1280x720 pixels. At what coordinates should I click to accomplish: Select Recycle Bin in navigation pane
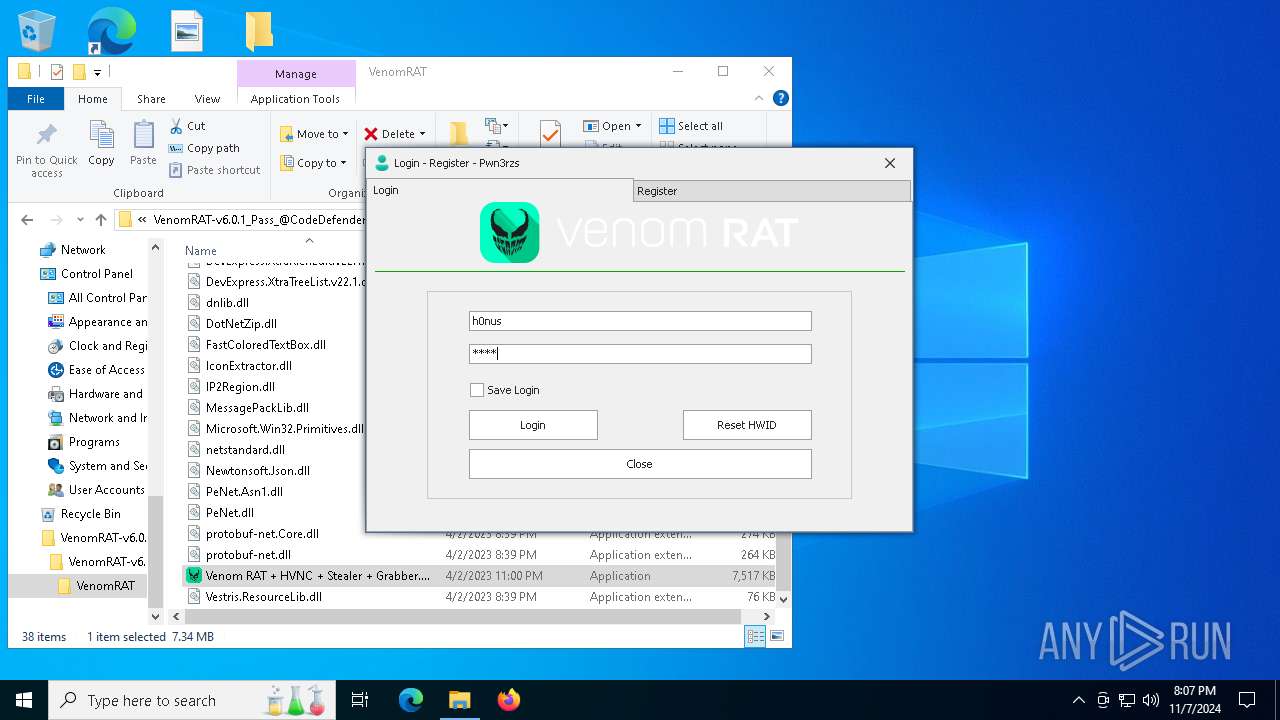pyautogui.click(x=90, y=514)
